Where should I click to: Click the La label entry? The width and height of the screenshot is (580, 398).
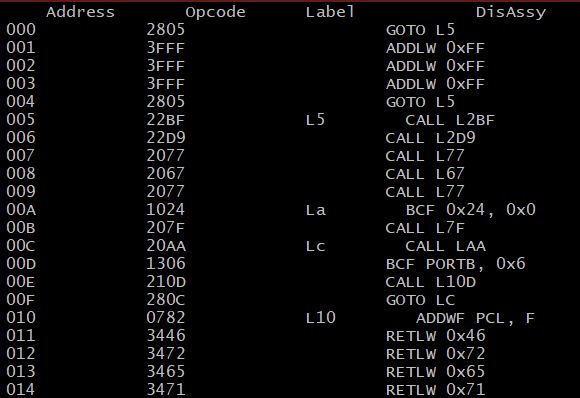[x=316, y=210]
